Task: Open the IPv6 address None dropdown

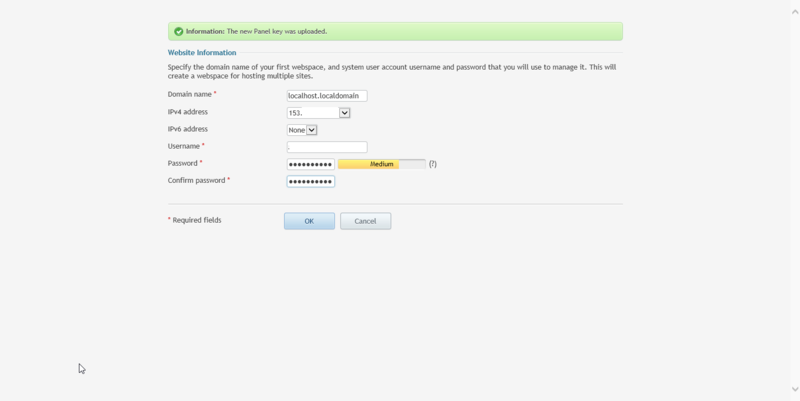Action: 302,130
